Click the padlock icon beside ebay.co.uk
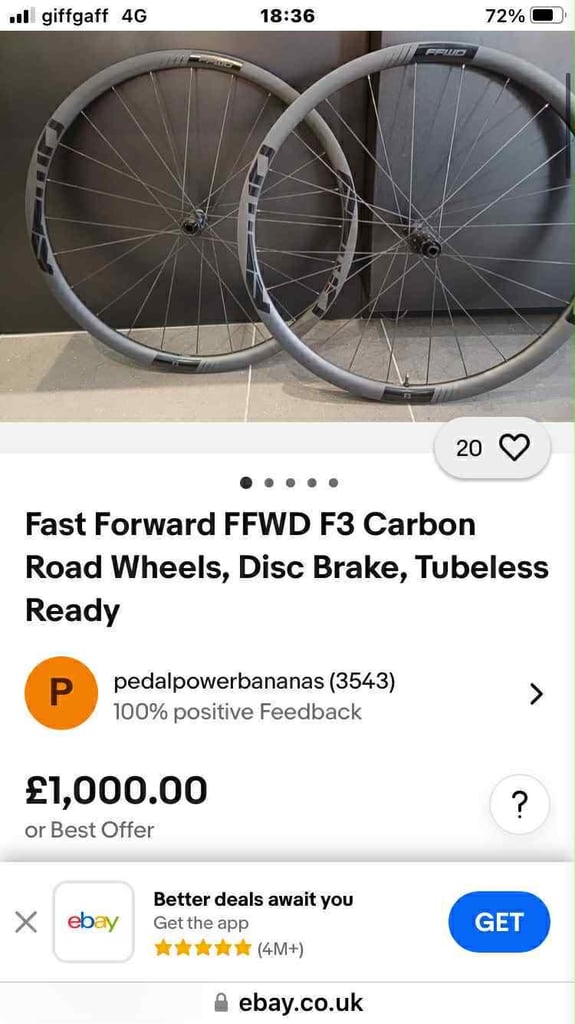Viewport: 575px width, 1024px height. pyautogui.click(x=222, y=1002)
